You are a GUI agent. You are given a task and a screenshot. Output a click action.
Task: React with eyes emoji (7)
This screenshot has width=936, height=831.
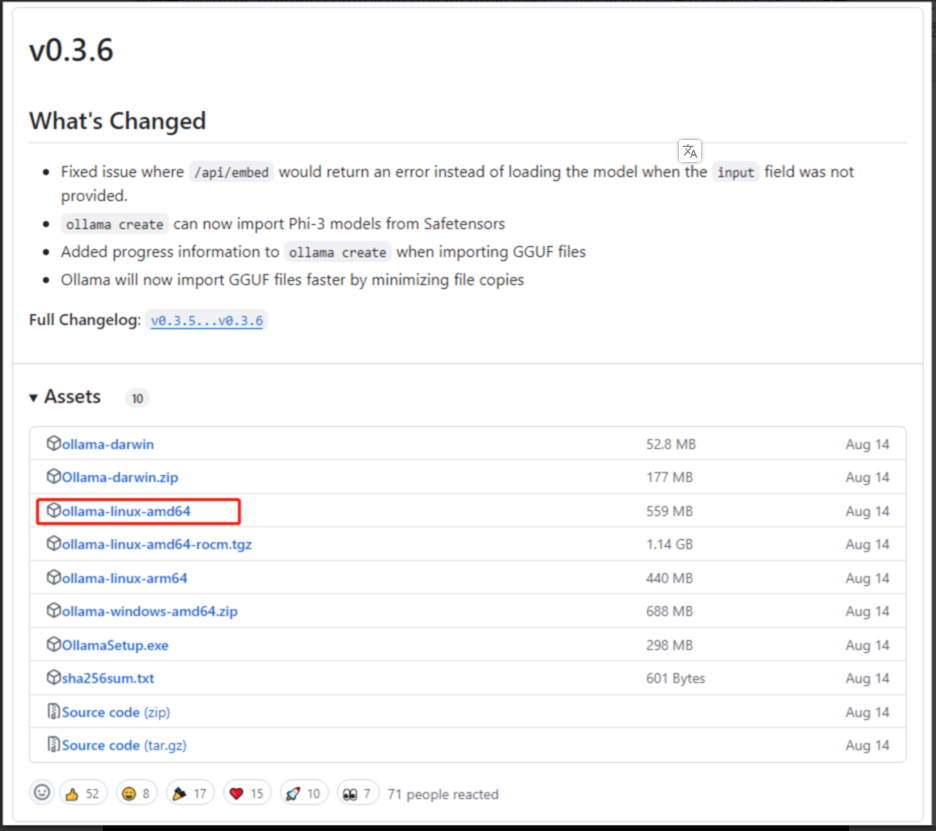(358, 793)
